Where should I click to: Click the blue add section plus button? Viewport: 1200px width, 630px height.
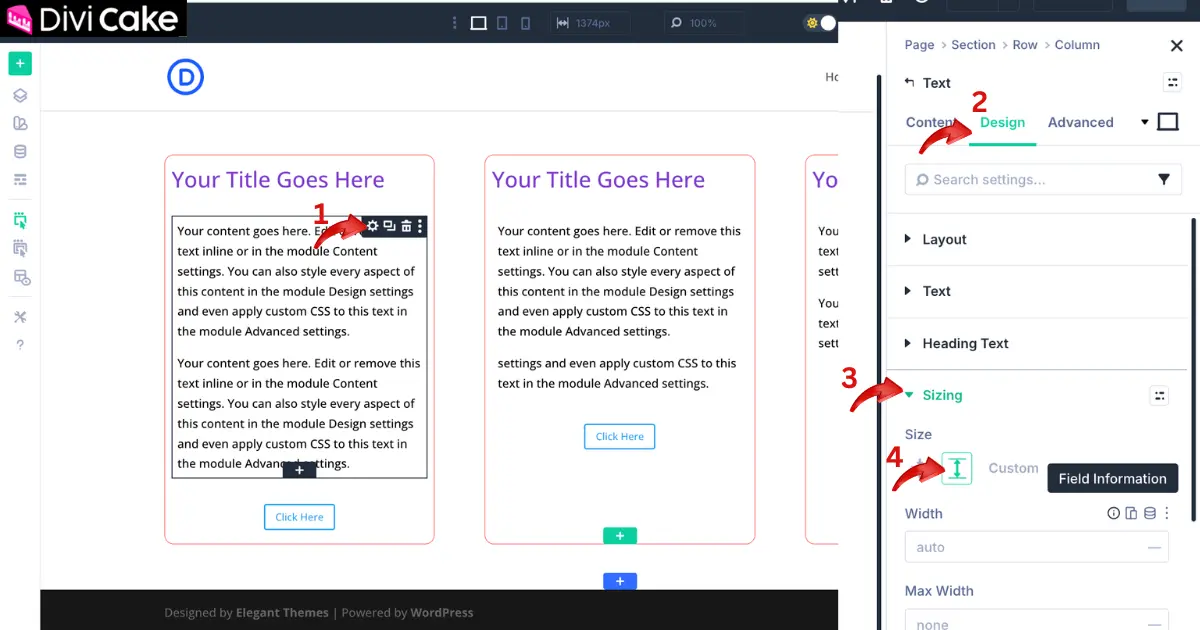pyautogui.click(x=620, y=581)
